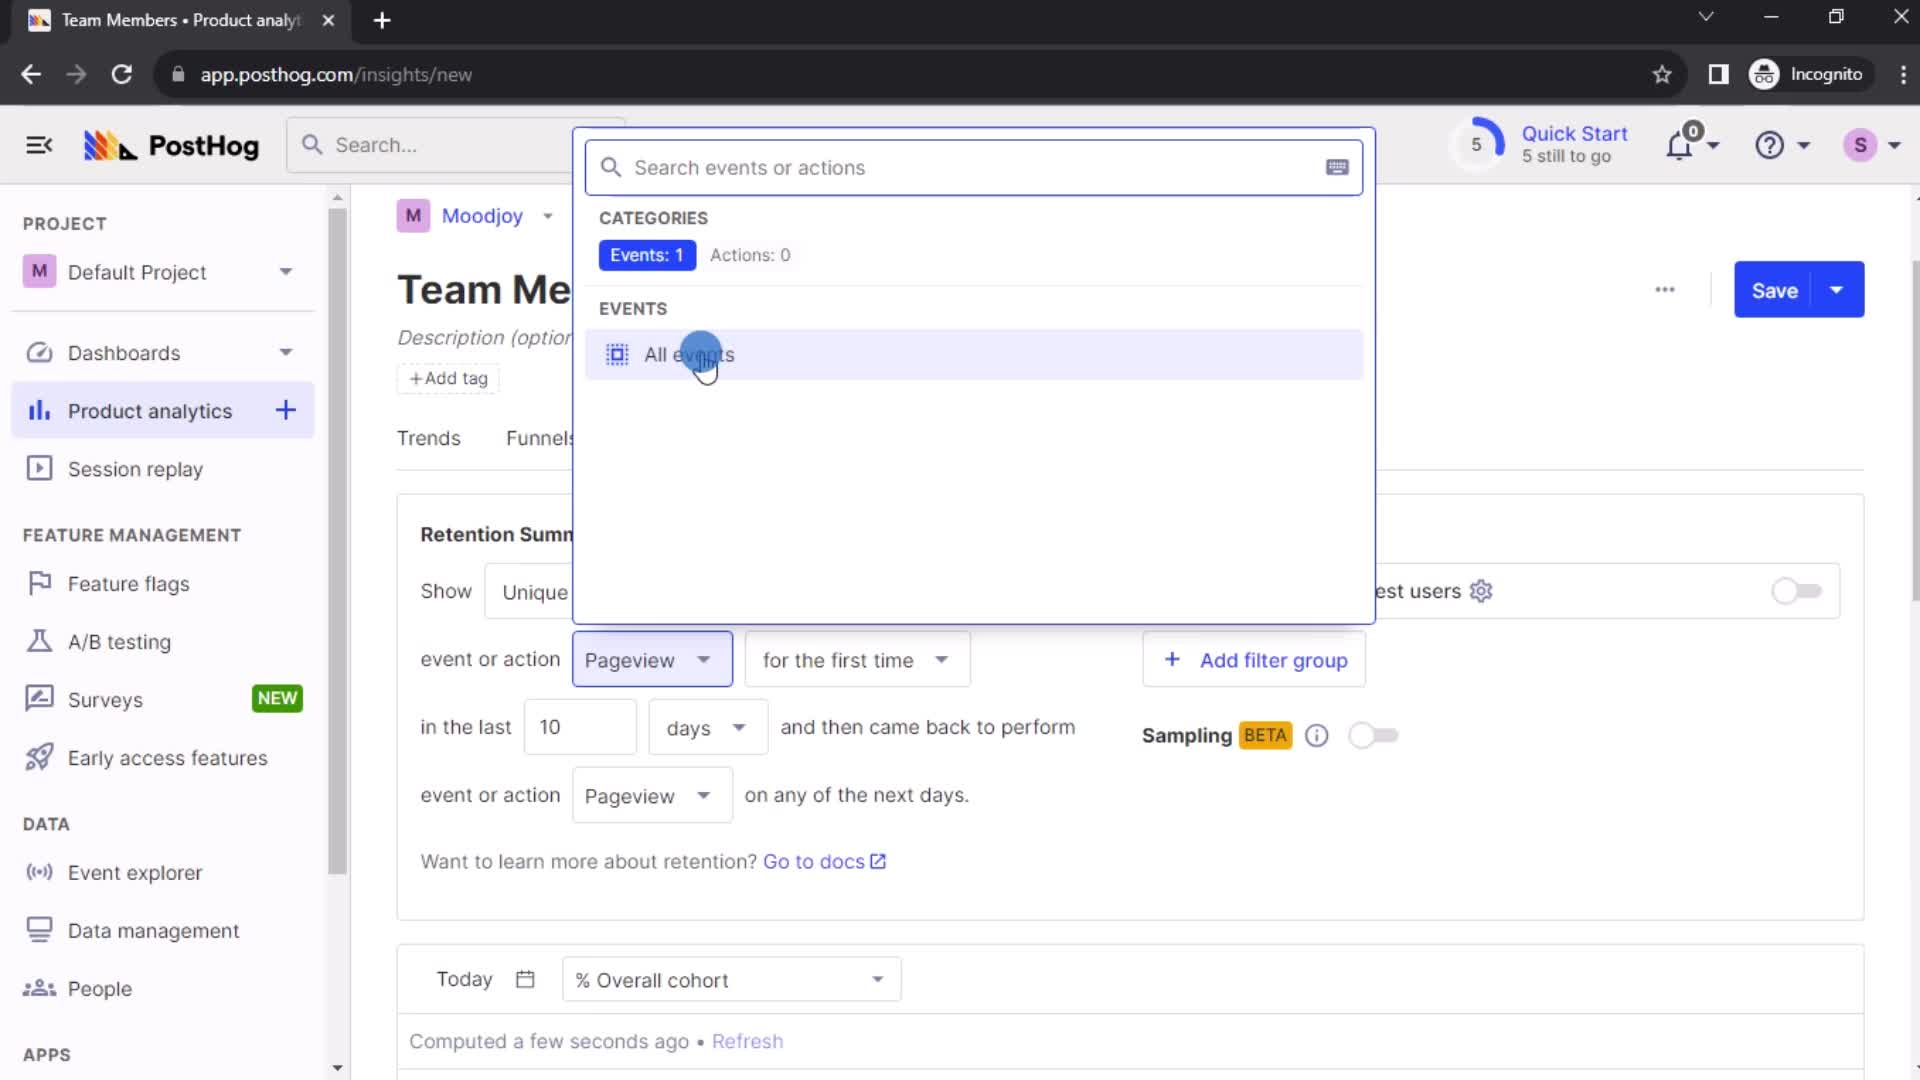Select Session replay icon
Viewport: 1920px width, 1080px height.
tap(40, 468)
